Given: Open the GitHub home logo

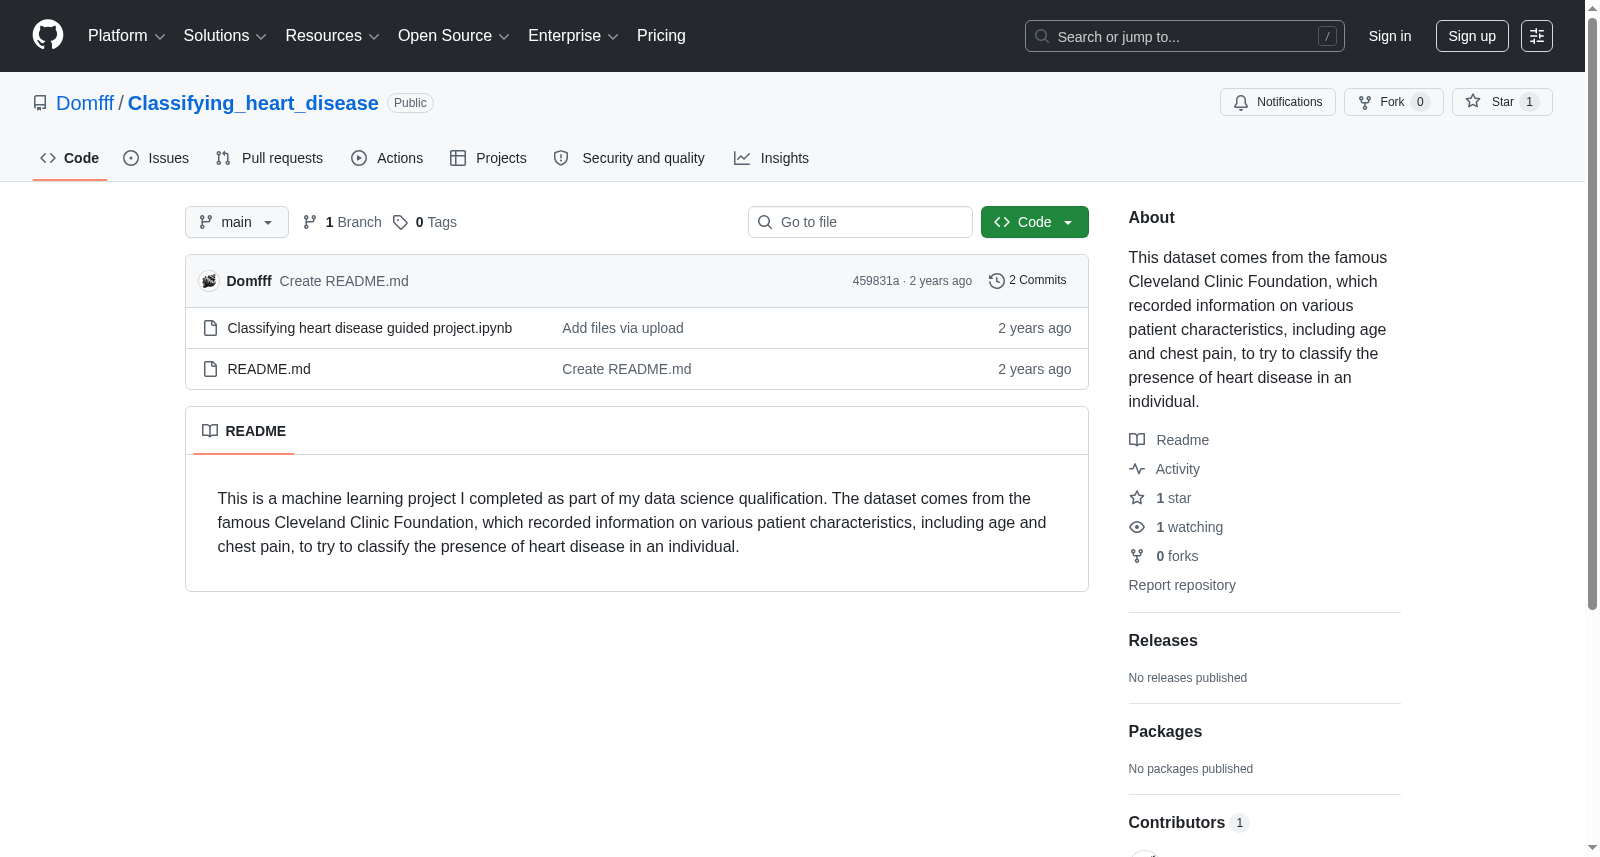Looking at the screenshot, I should 48,35.
